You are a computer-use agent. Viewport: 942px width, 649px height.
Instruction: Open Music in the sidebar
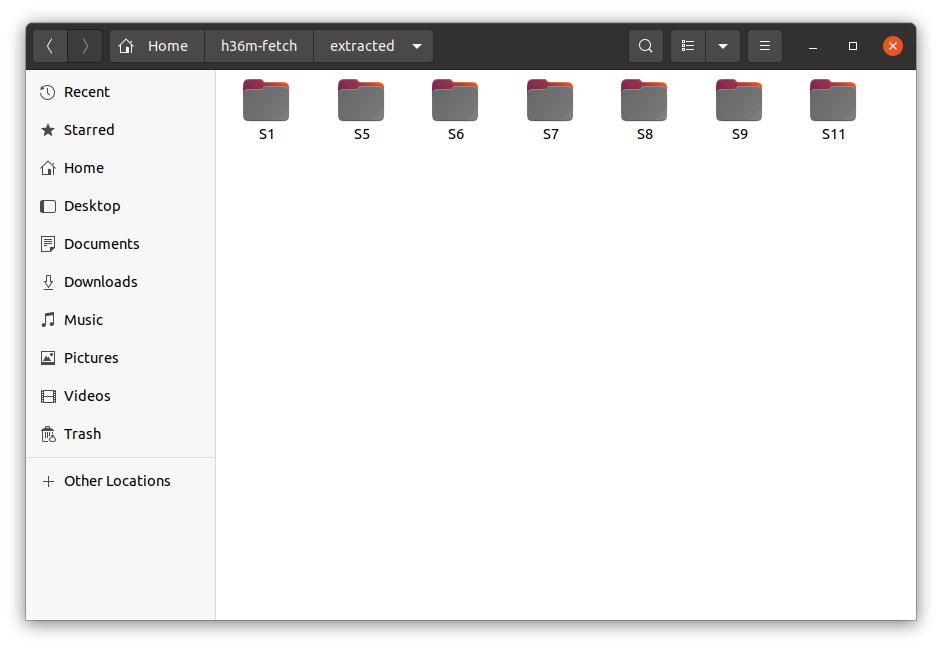(x=120, y=320)
